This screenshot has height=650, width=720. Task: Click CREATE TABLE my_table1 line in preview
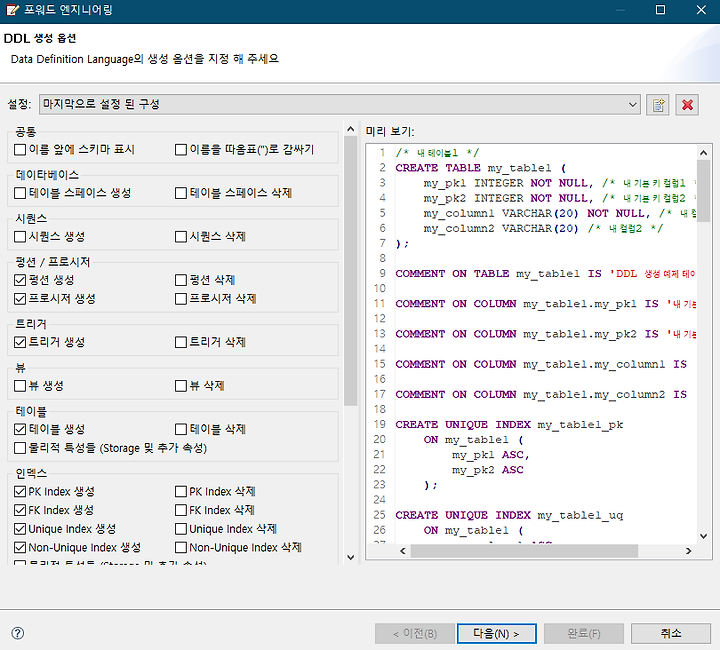480,168
